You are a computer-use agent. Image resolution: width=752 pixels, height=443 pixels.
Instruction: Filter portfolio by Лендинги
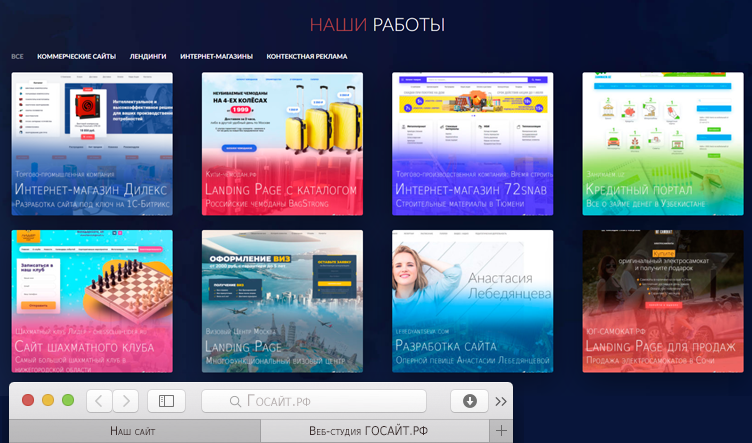(x=148, y=57)
